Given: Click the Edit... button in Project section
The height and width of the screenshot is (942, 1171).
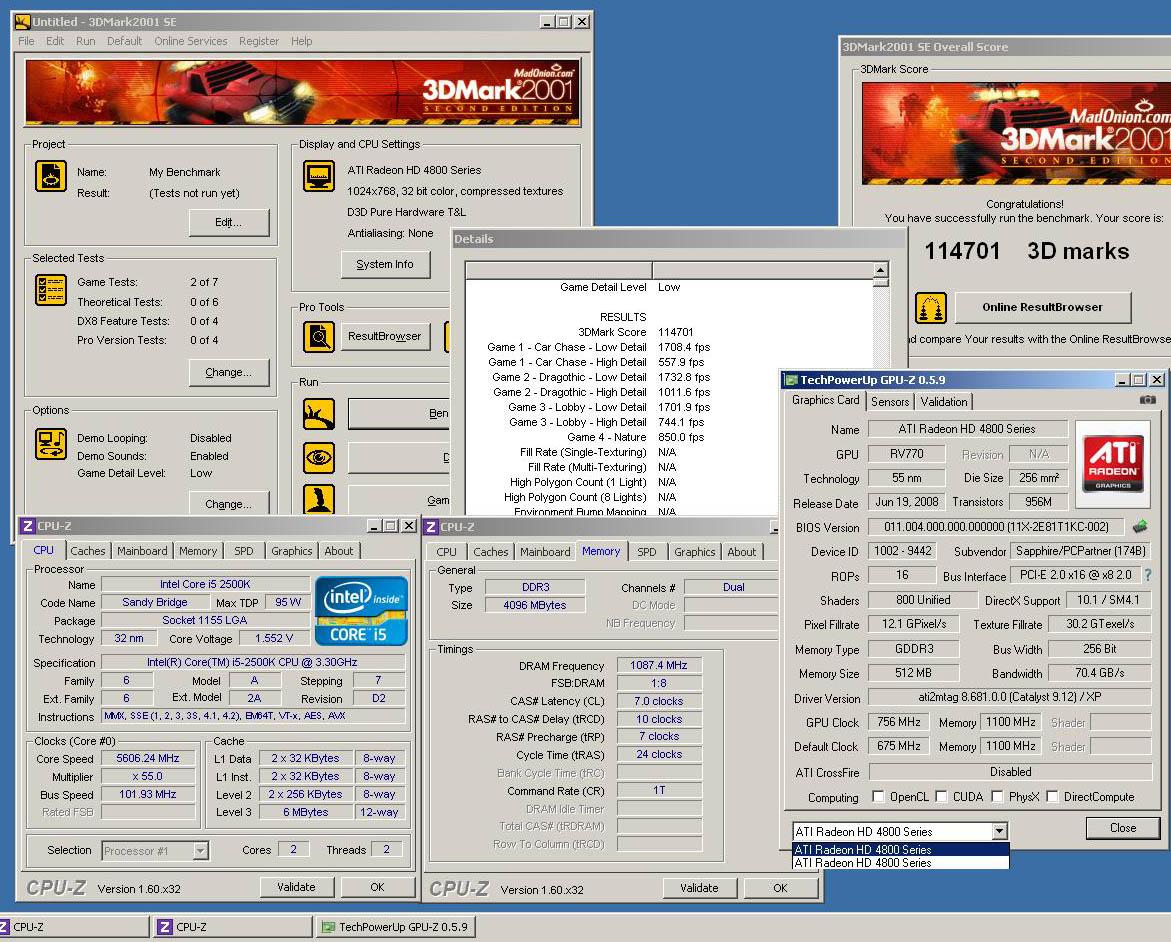Looking at the screenshot, I should point(229,223).
